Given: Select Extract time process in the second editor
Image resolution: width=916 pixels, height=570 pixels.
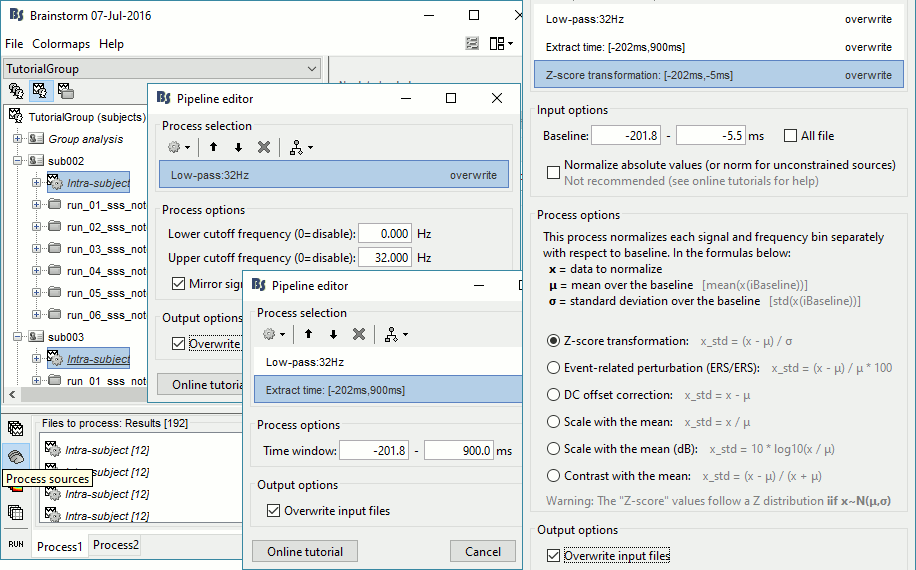Looking at the screenshot, I should [x=388, y=390].
